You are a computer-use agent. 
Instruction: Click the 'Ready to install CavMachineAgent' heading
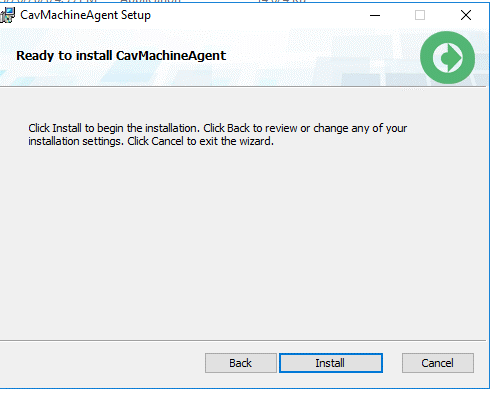coord(121,55)
